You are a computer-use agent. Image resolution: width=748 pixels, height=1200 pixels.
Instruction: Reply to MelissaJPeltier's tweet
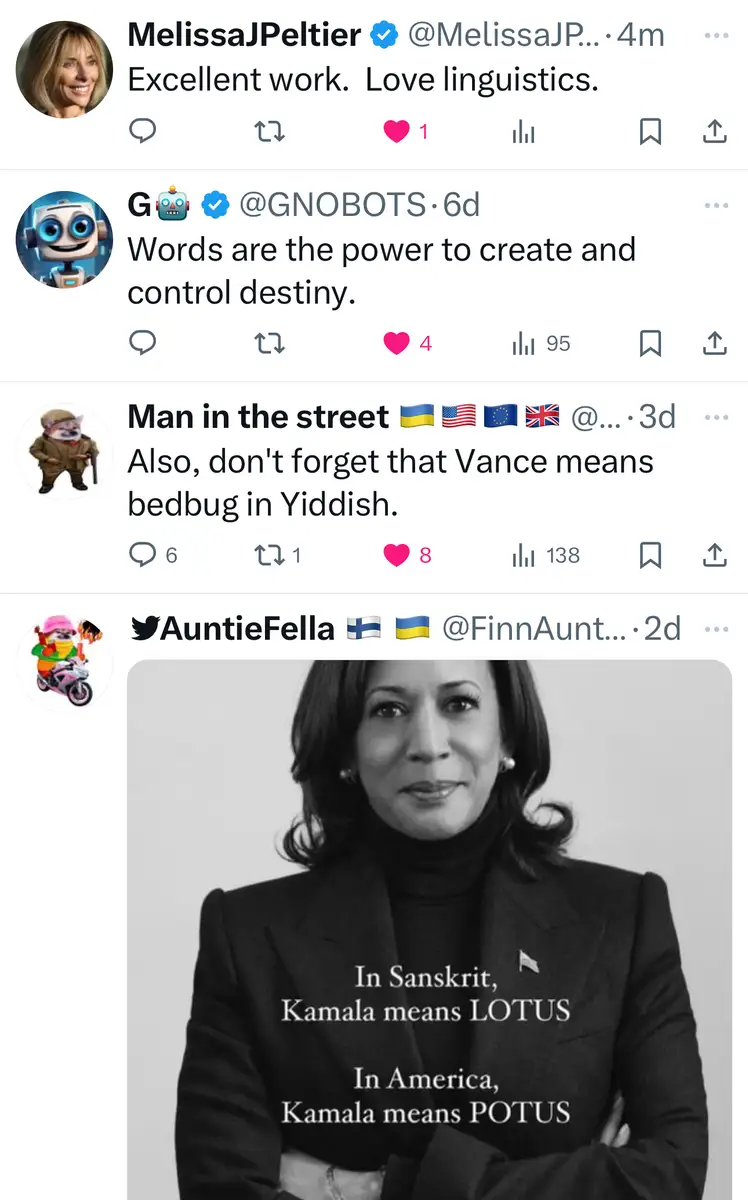144,131
